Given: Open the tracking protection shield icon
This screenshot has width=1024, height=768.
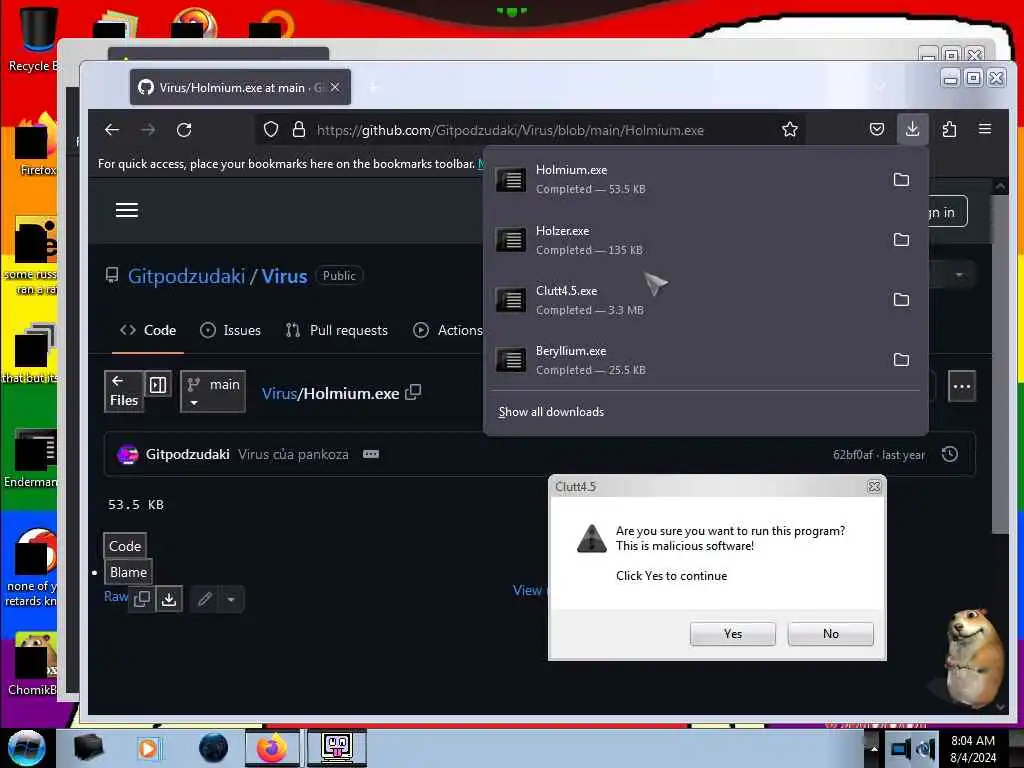Looking at the screenshot, I should 271,130.
